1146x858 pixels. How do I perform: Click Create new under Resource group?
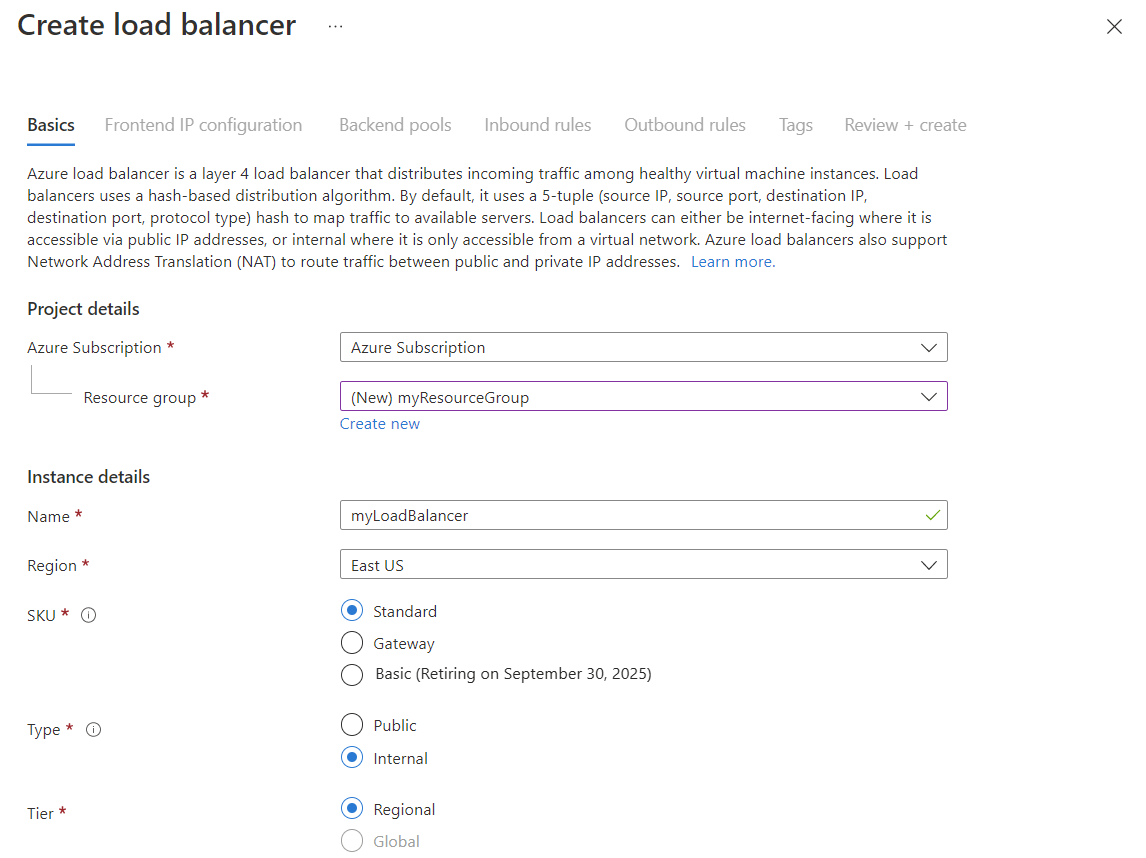click(x=380, y=423)
